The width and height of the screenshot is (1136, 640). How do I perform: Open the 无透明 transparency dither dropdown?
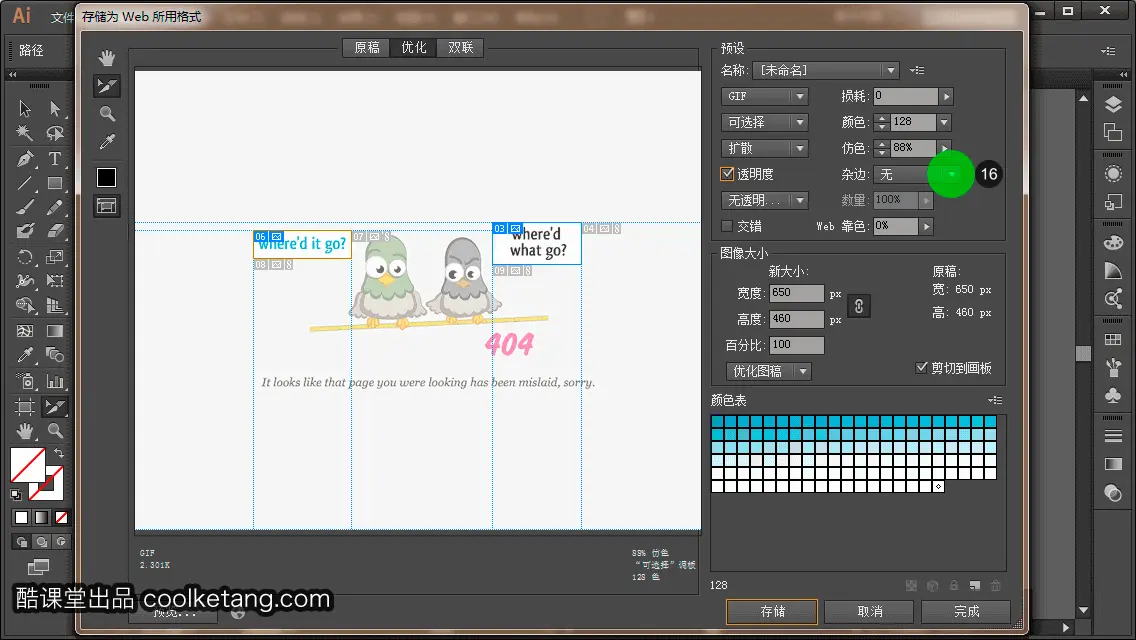click(764, 200)
